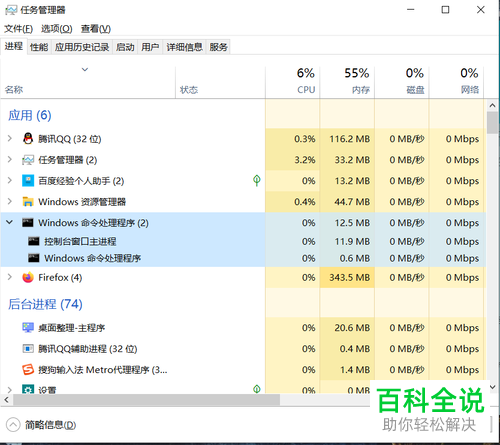Click 桌面整理 memory value 20.6 MB
The height and width of the screenshot is (445, 500).
(x=352, y=328)
